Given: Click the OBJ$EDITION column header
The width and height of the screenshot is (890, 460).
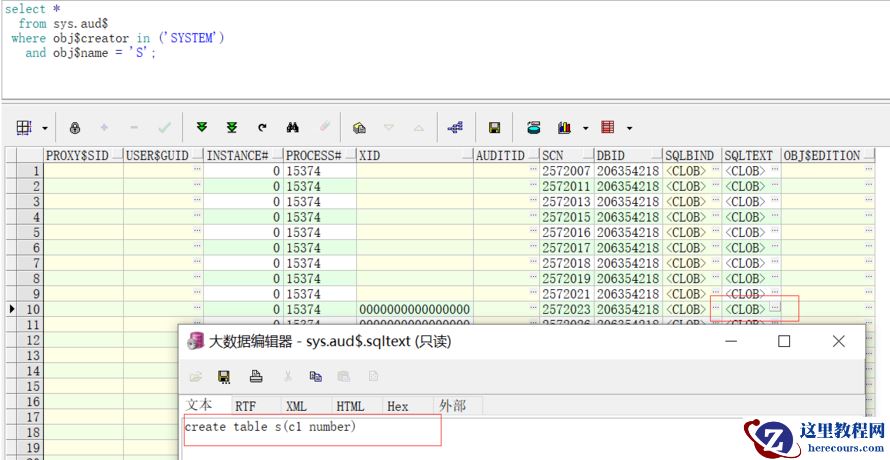Looking at the screenshot, I should (x=828, y=156).
